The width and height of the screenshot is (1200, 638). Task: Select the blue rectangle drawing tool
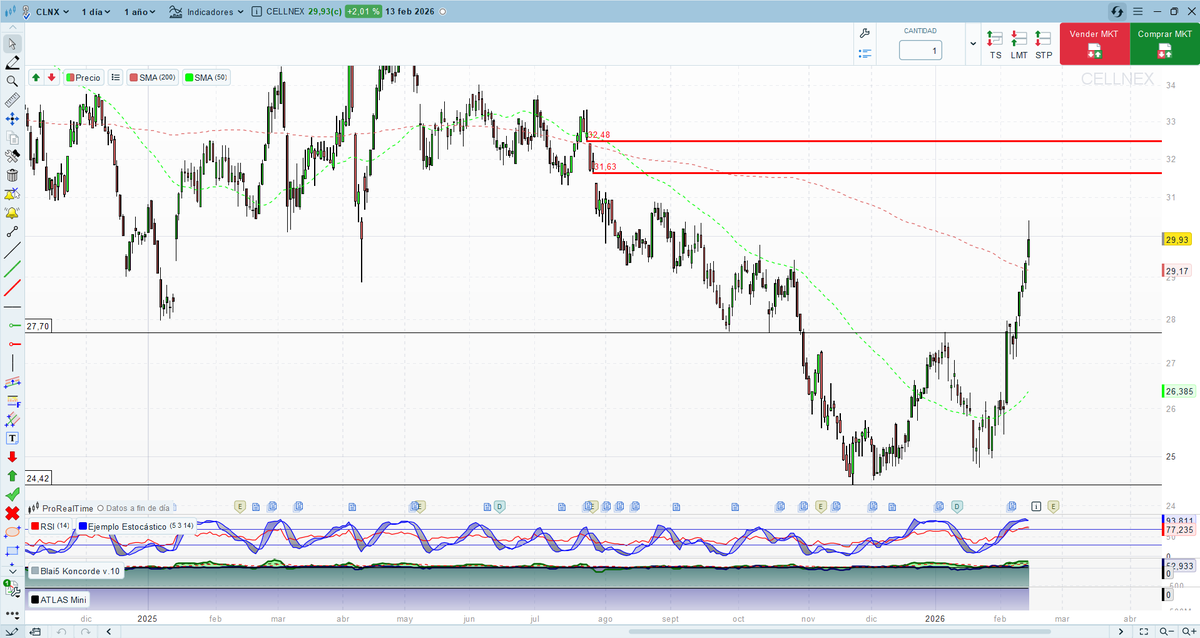[x=12, y=551]
